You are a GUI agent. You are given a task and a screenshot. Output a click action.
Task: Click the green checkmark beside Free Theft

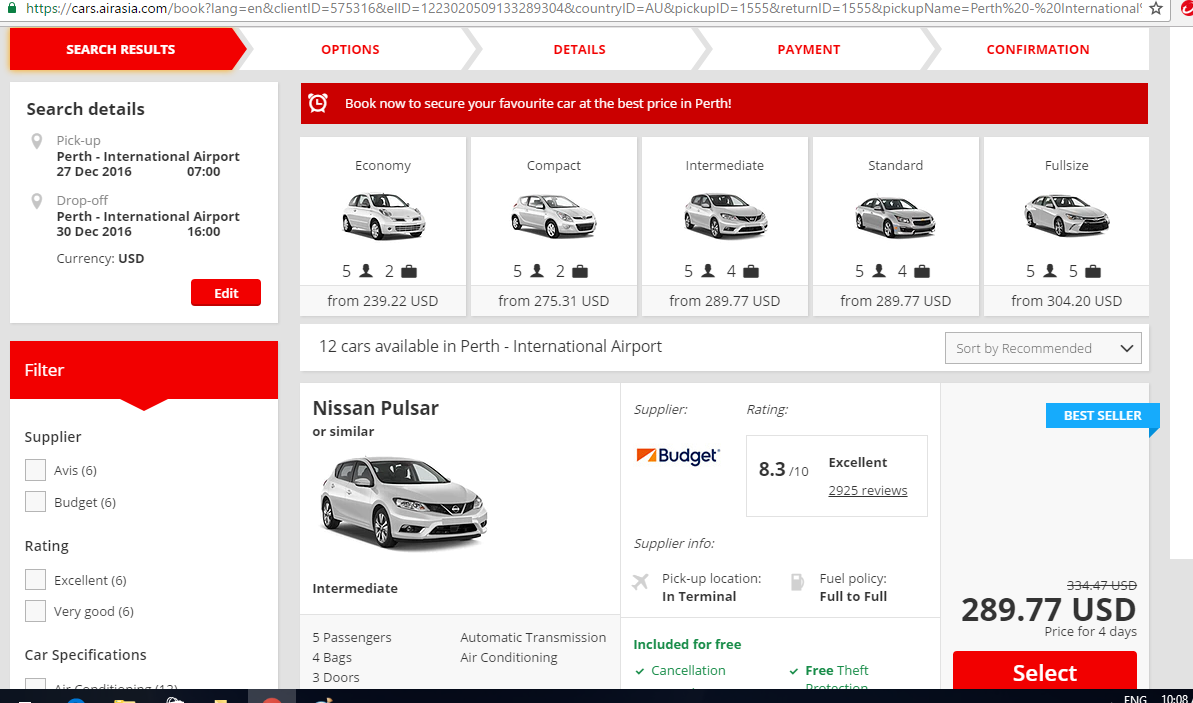pos(794,671)
